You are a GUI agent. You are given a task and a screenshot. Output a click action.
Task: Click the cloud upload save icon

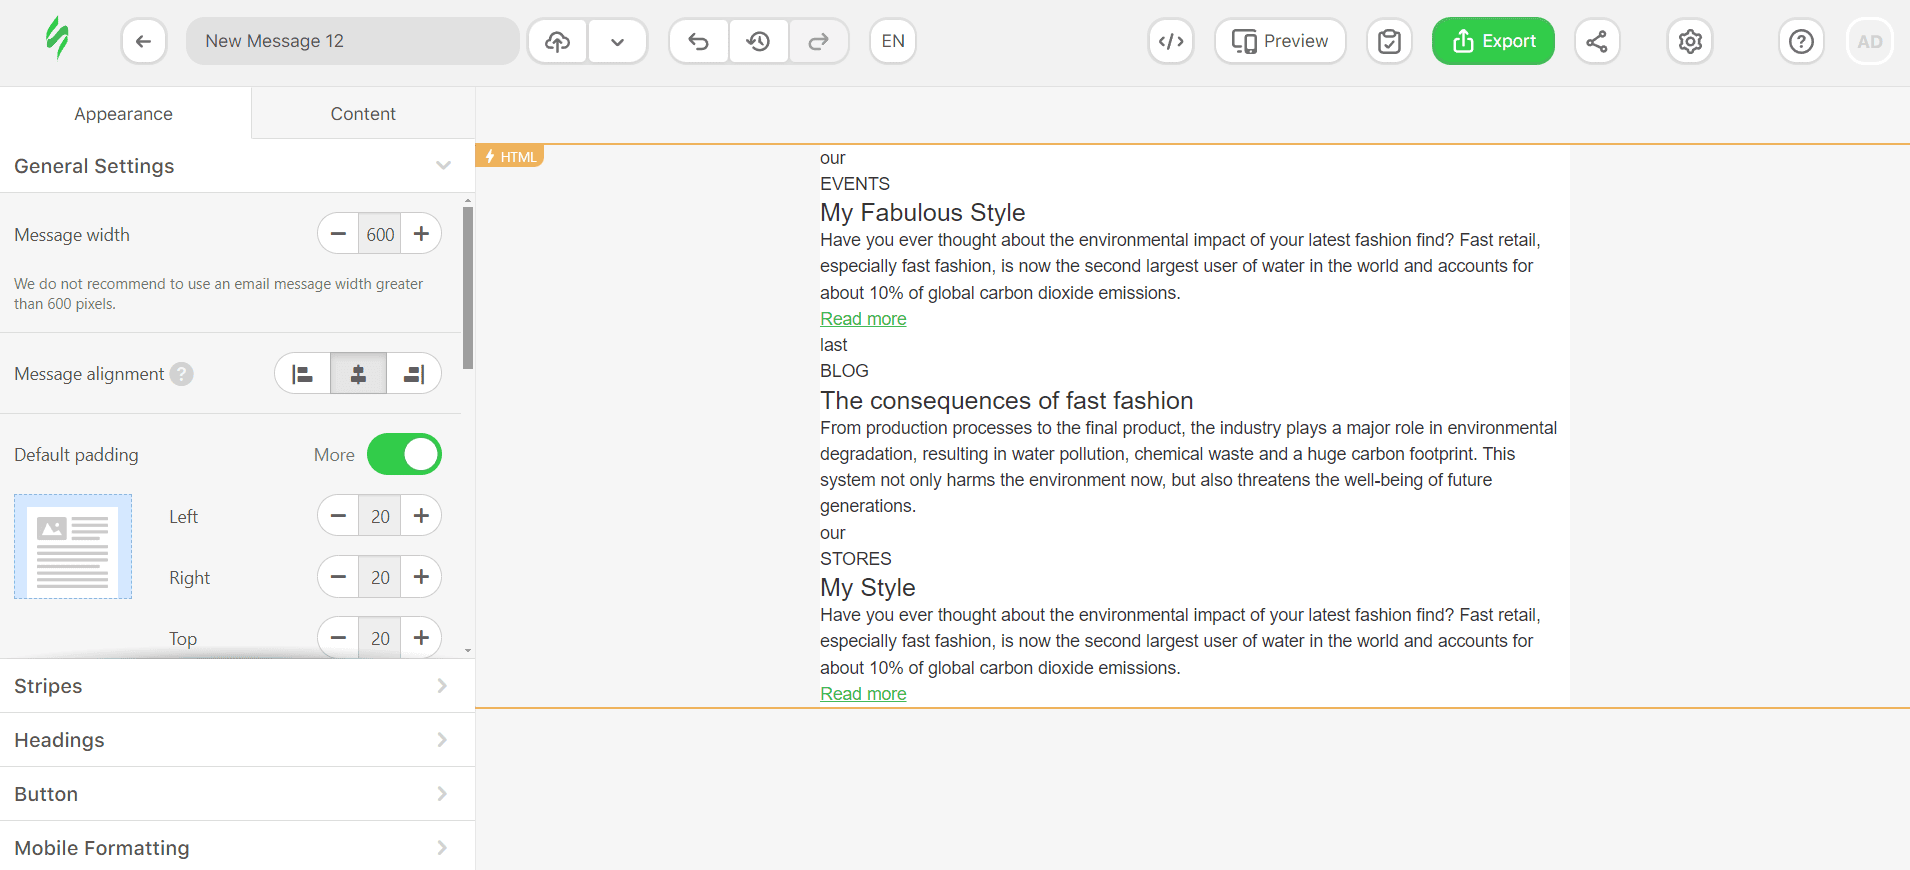click(x=558, y=41)
